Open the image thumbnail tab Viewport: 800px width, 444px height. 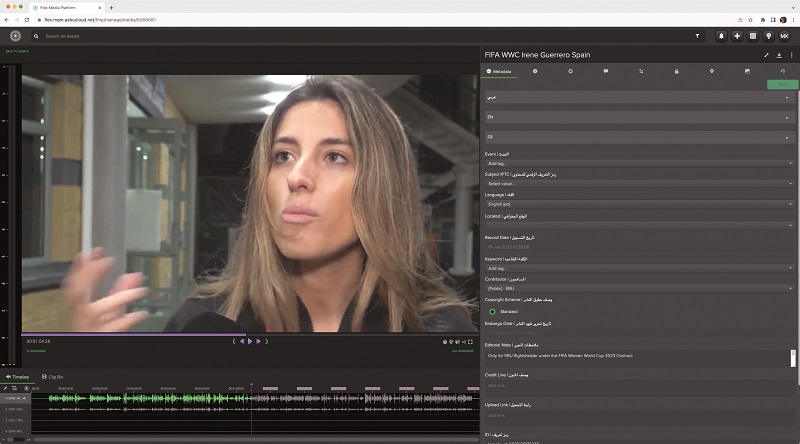point(747,71)
